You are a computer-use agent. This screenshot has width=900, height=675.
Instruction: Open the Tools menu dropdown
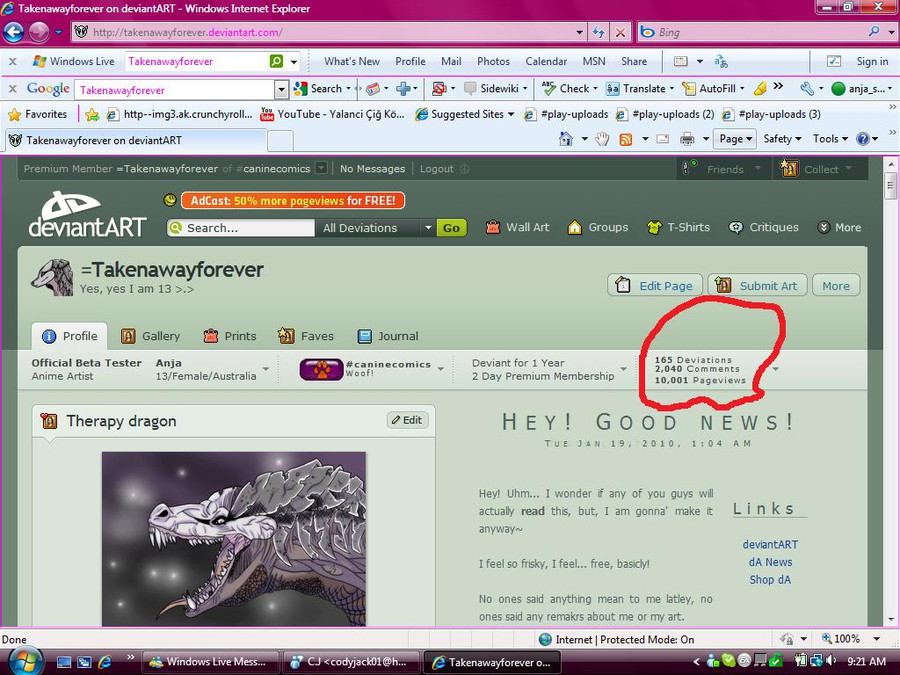tap(829, 139)
